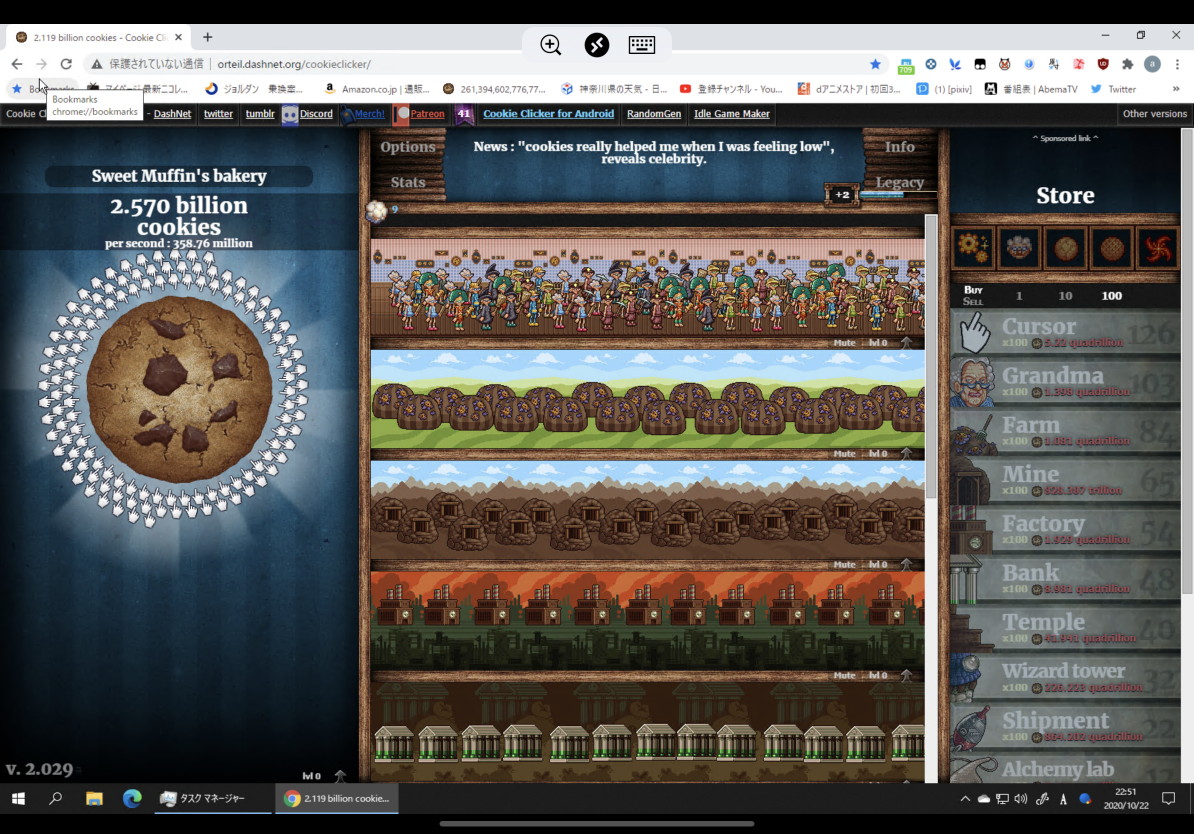Image resolution: width=1194 pixels, height=834 pixels.
Task: Show more bookmarks with the chevron
Action: point(1176,89)
